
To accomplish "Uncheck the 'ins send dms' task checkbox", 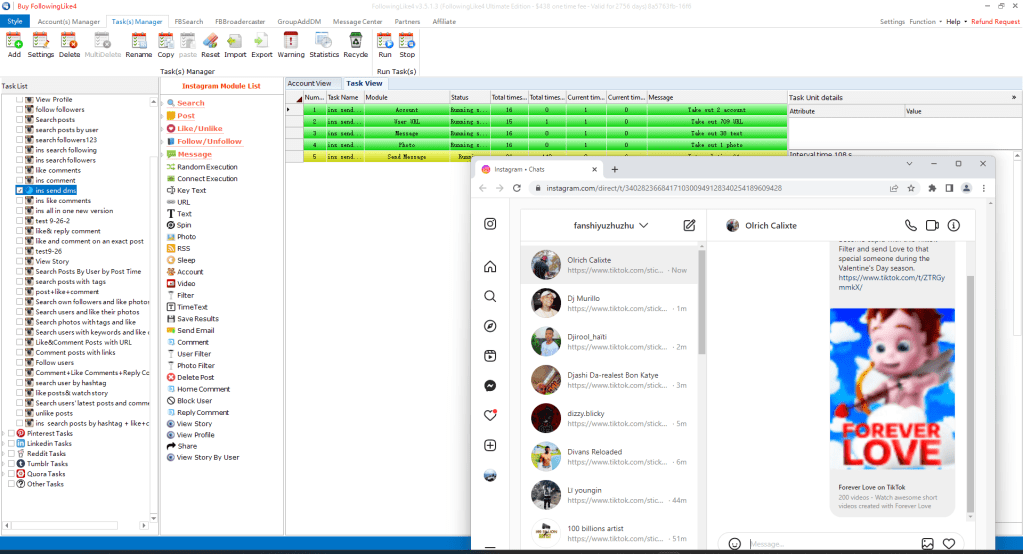I will click(x=20, y=190).
